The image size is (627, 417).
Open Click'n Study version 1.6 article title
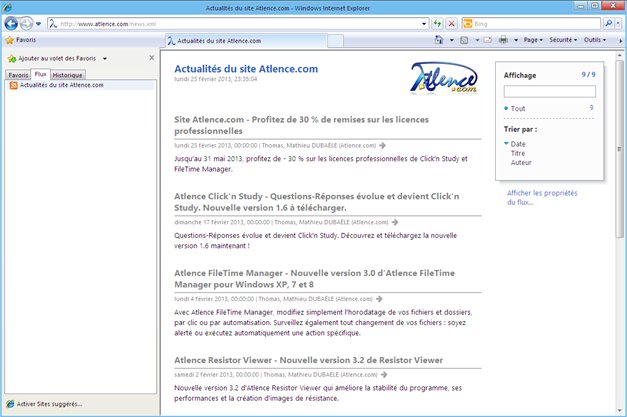click(317, 202)
